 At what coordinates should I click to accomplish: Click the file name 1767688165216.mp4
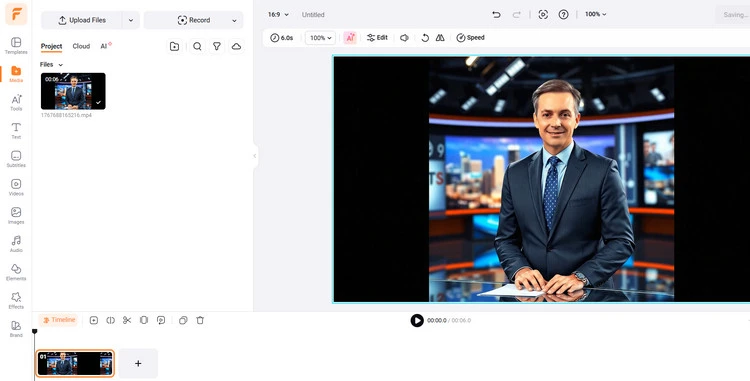(66, 115)
